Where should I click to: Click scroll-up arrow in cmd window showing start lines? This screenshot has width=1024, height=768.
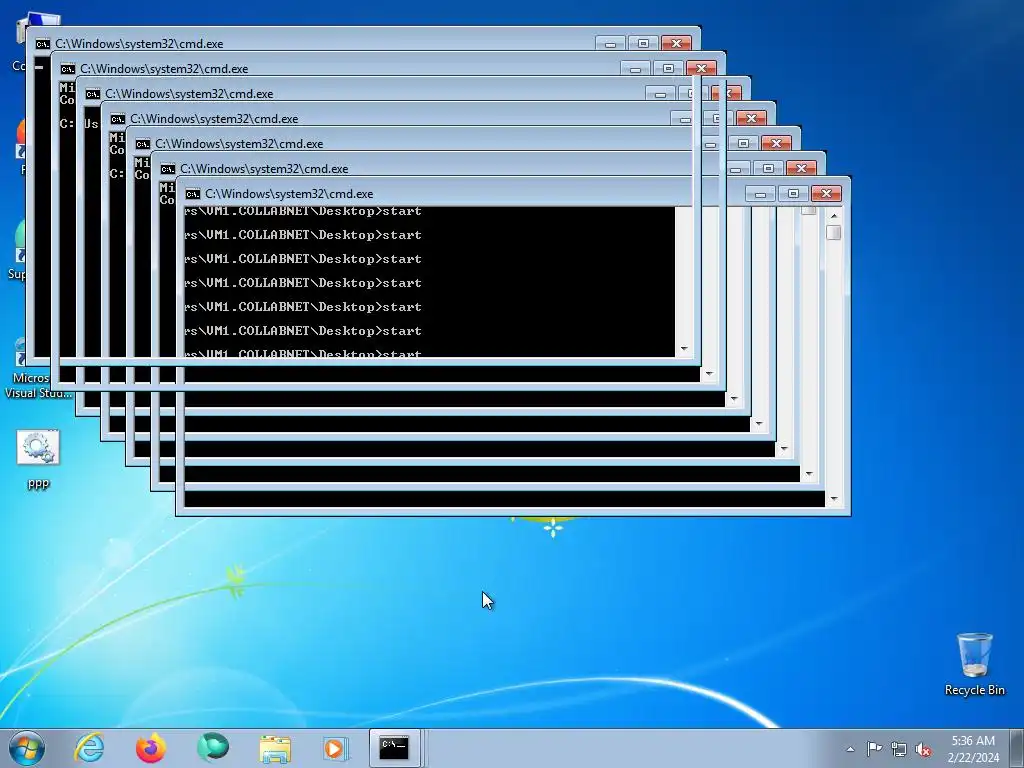point(834,216)
